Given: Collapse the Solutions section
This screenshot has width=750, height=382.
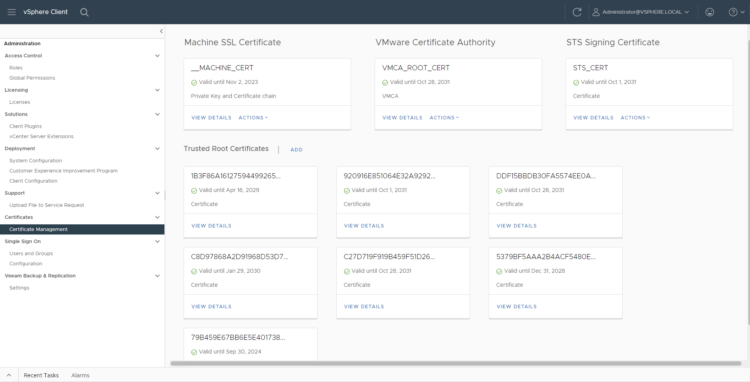Looking at the screenshot, I should click(157, 114).
